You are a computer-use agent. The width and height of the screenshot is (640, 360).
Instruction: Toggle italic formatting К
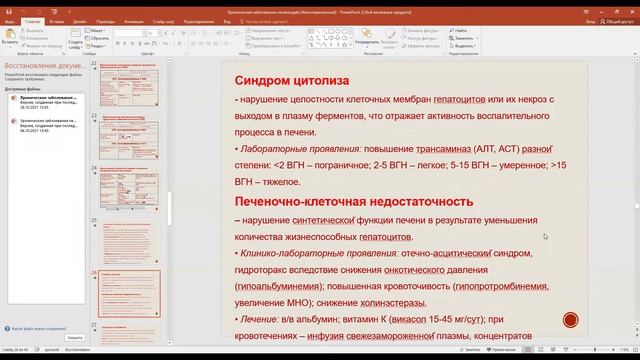coord(124,44)
